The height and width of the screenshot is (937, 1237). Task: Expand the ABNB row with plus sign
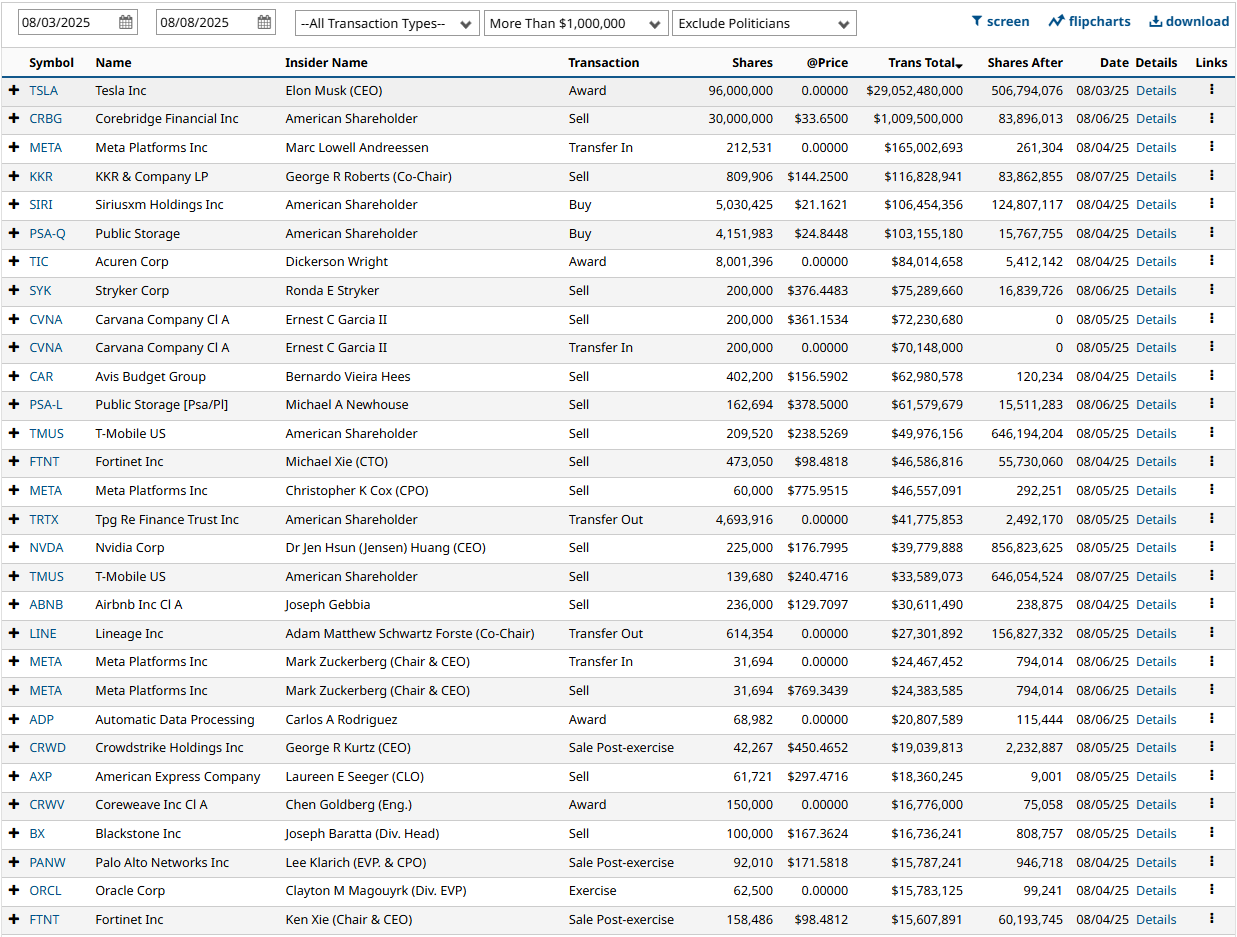point(14,604)
